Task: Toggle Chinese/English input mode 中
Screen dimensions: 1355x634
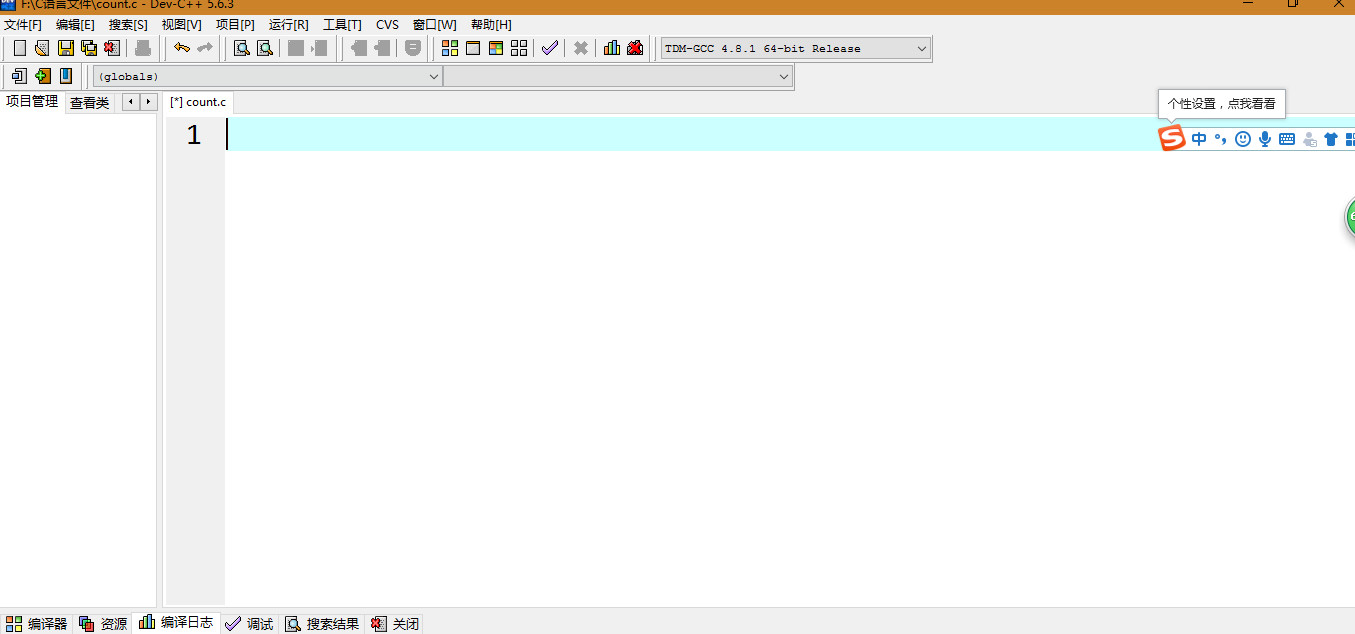Action: tap(1199, 139)
